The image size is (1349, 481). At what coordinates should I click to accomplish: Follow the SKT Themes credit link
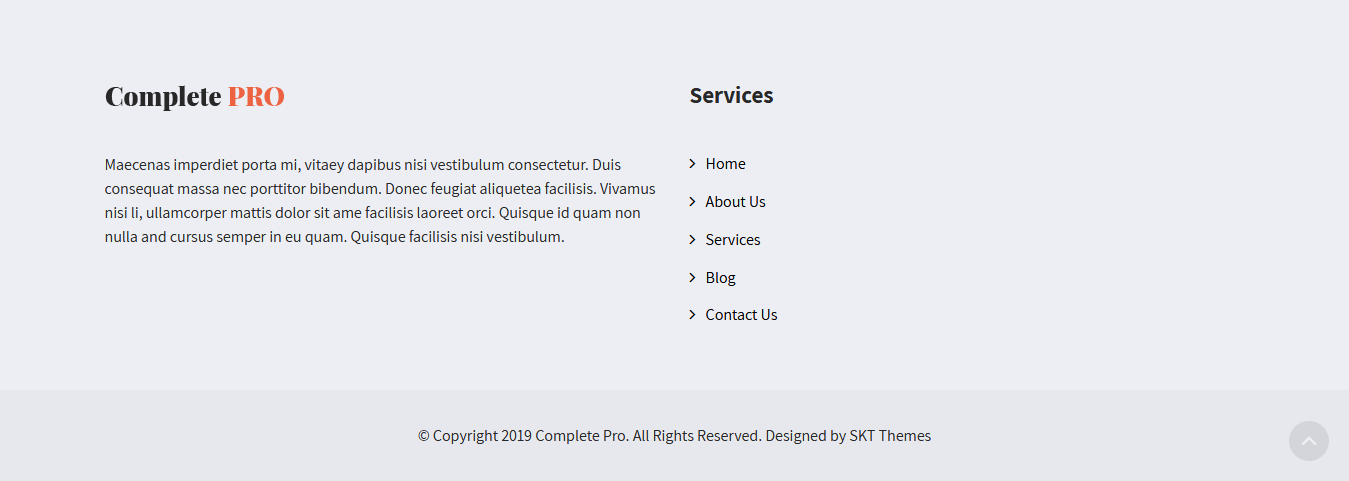click(x=890, y=436)
